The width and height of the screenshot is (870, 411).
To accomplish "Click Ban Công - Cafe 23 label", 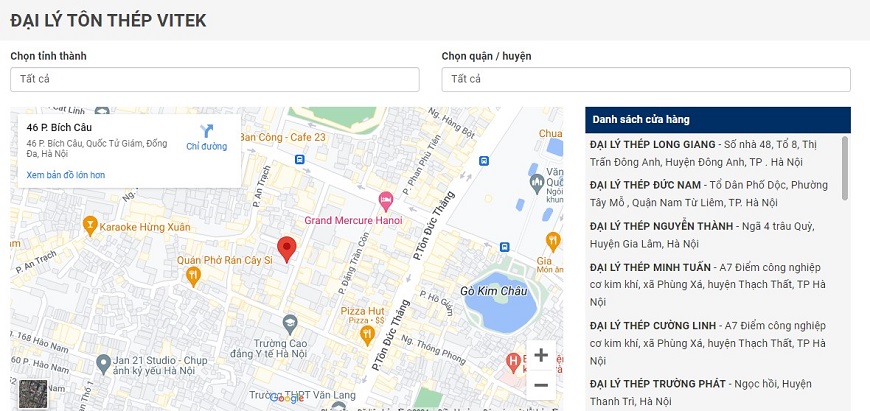I will click(x=282, y=137).
